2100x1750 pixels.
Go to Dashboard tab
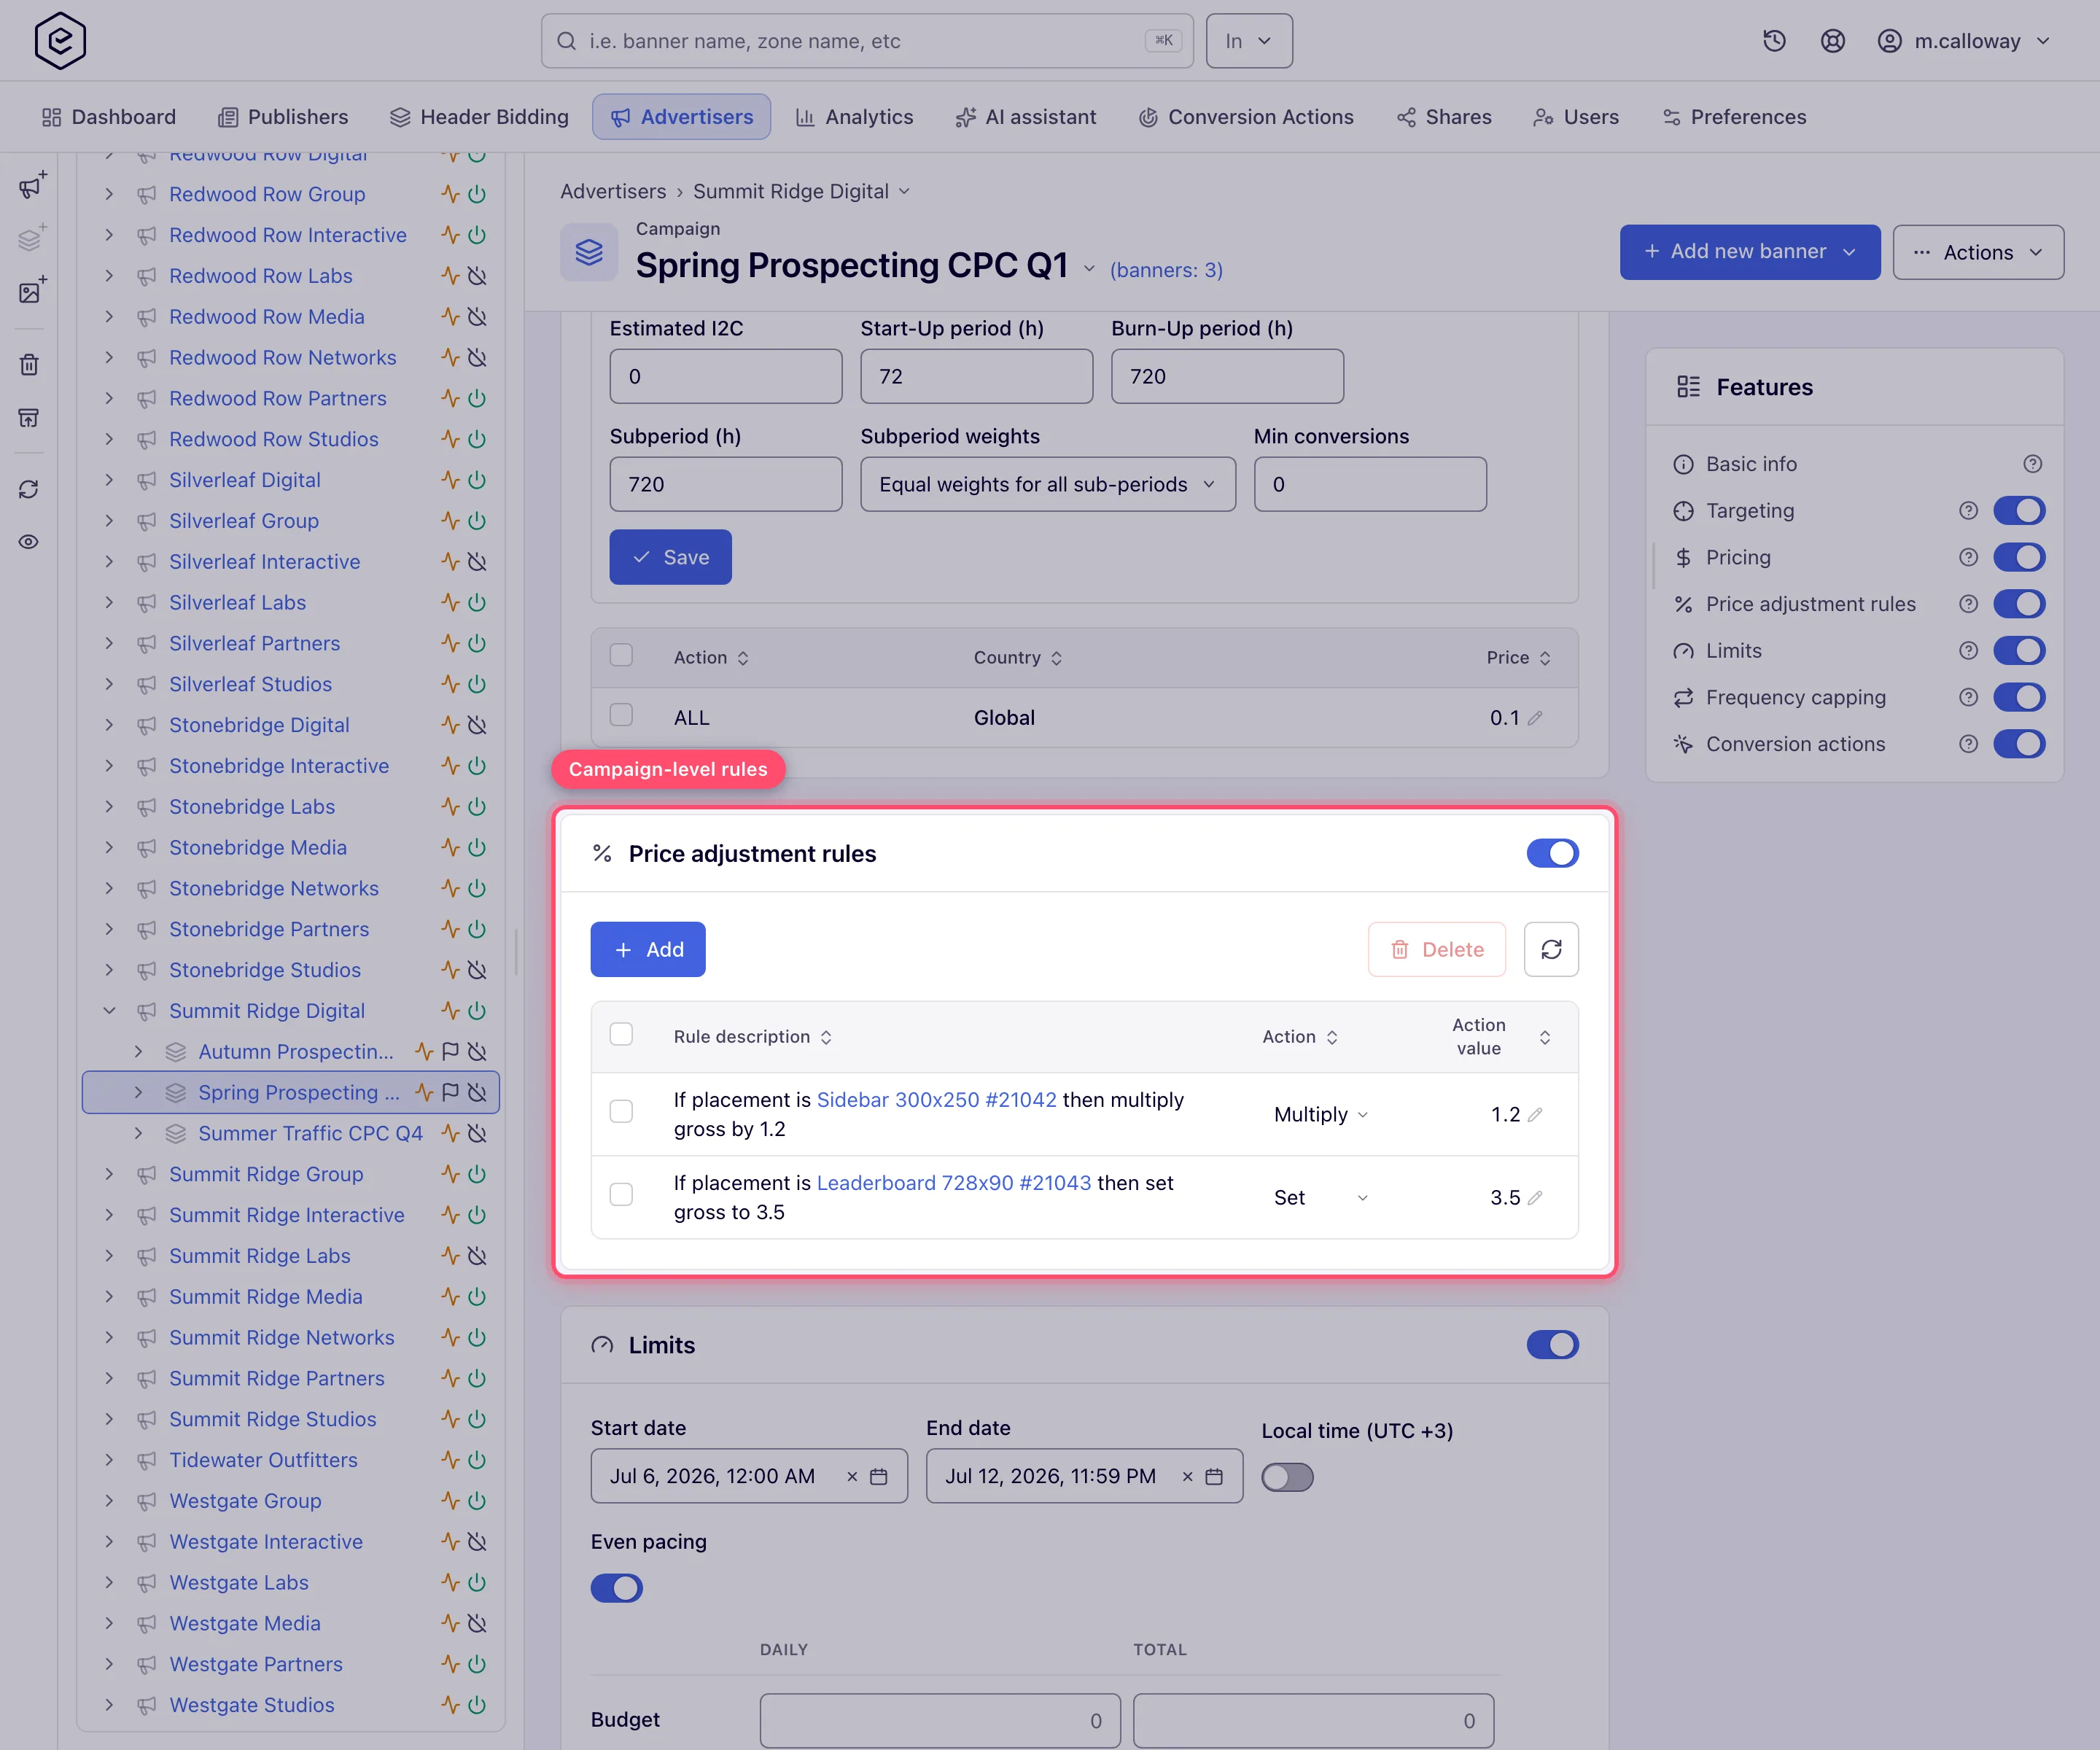(109, 117)
